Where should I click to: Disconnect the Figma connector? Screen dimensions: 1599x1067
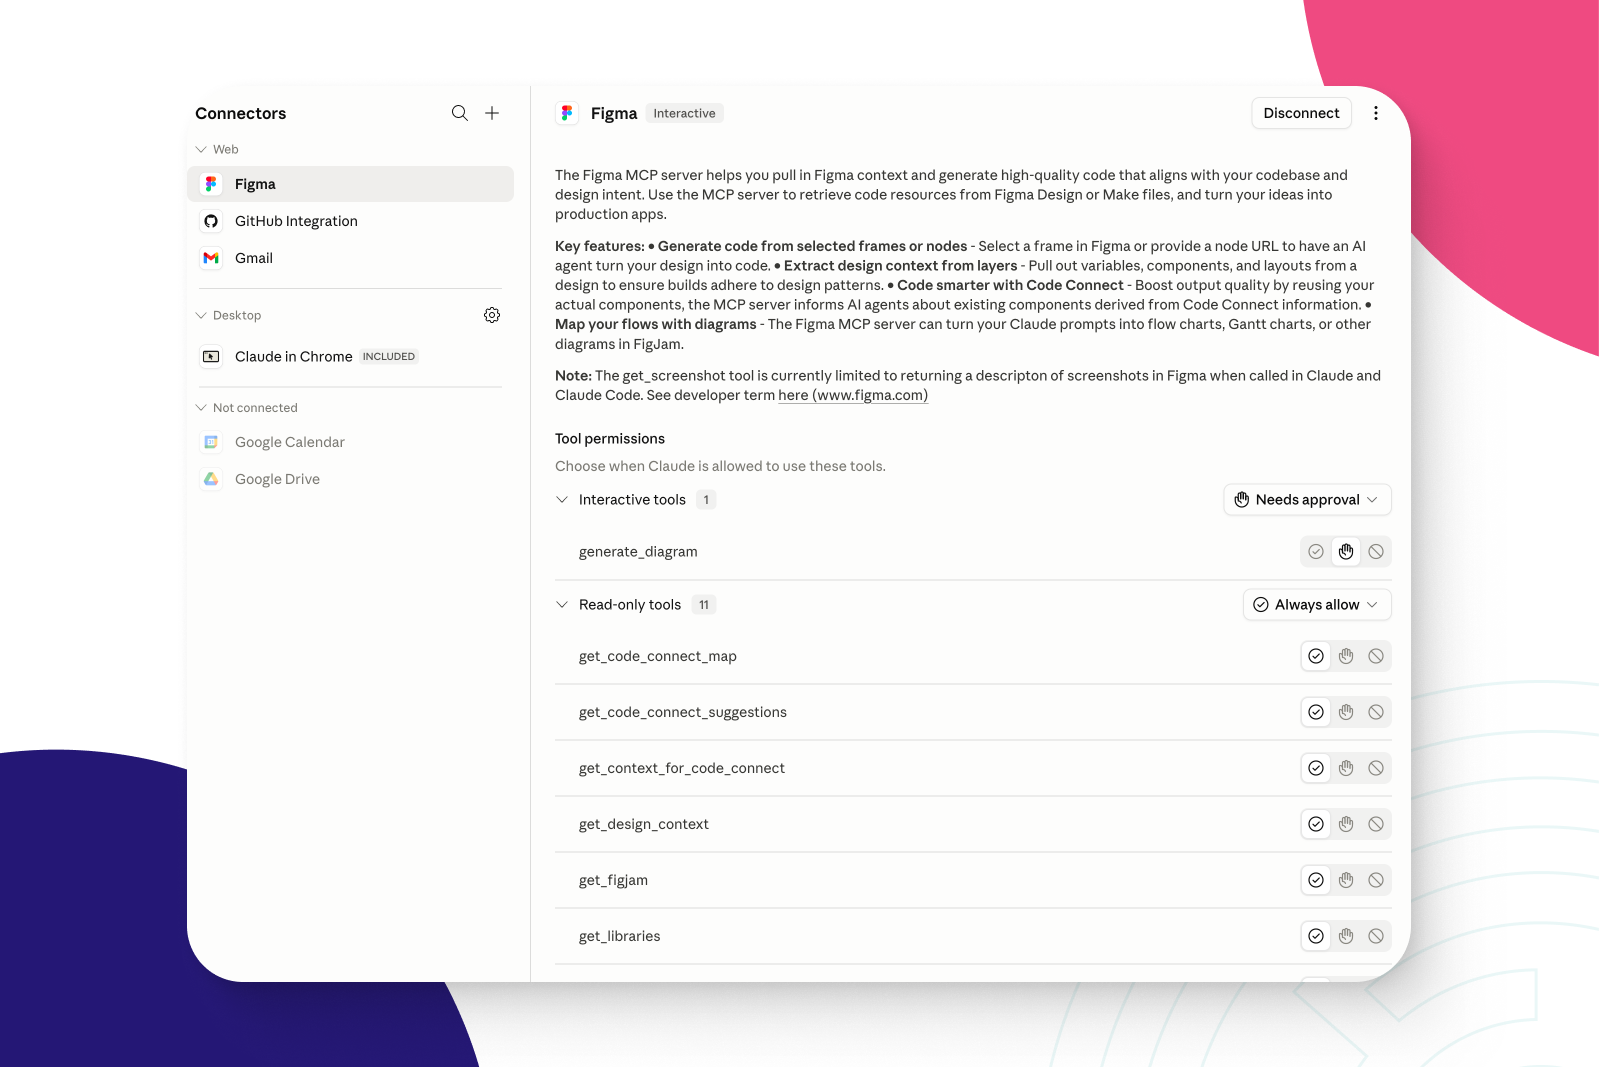(x=1301, y=113)
